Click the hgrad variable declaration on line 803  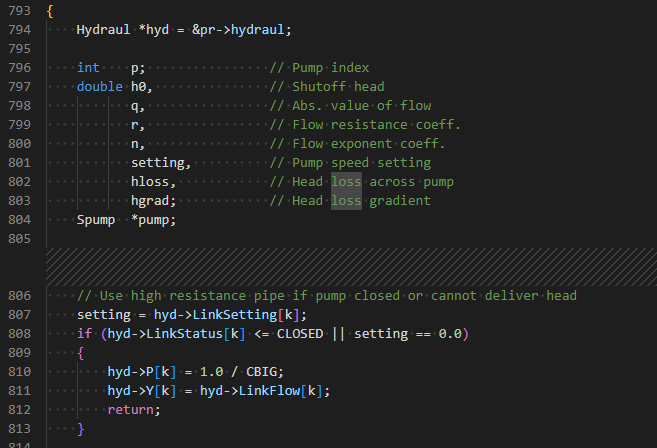(150, 201)
